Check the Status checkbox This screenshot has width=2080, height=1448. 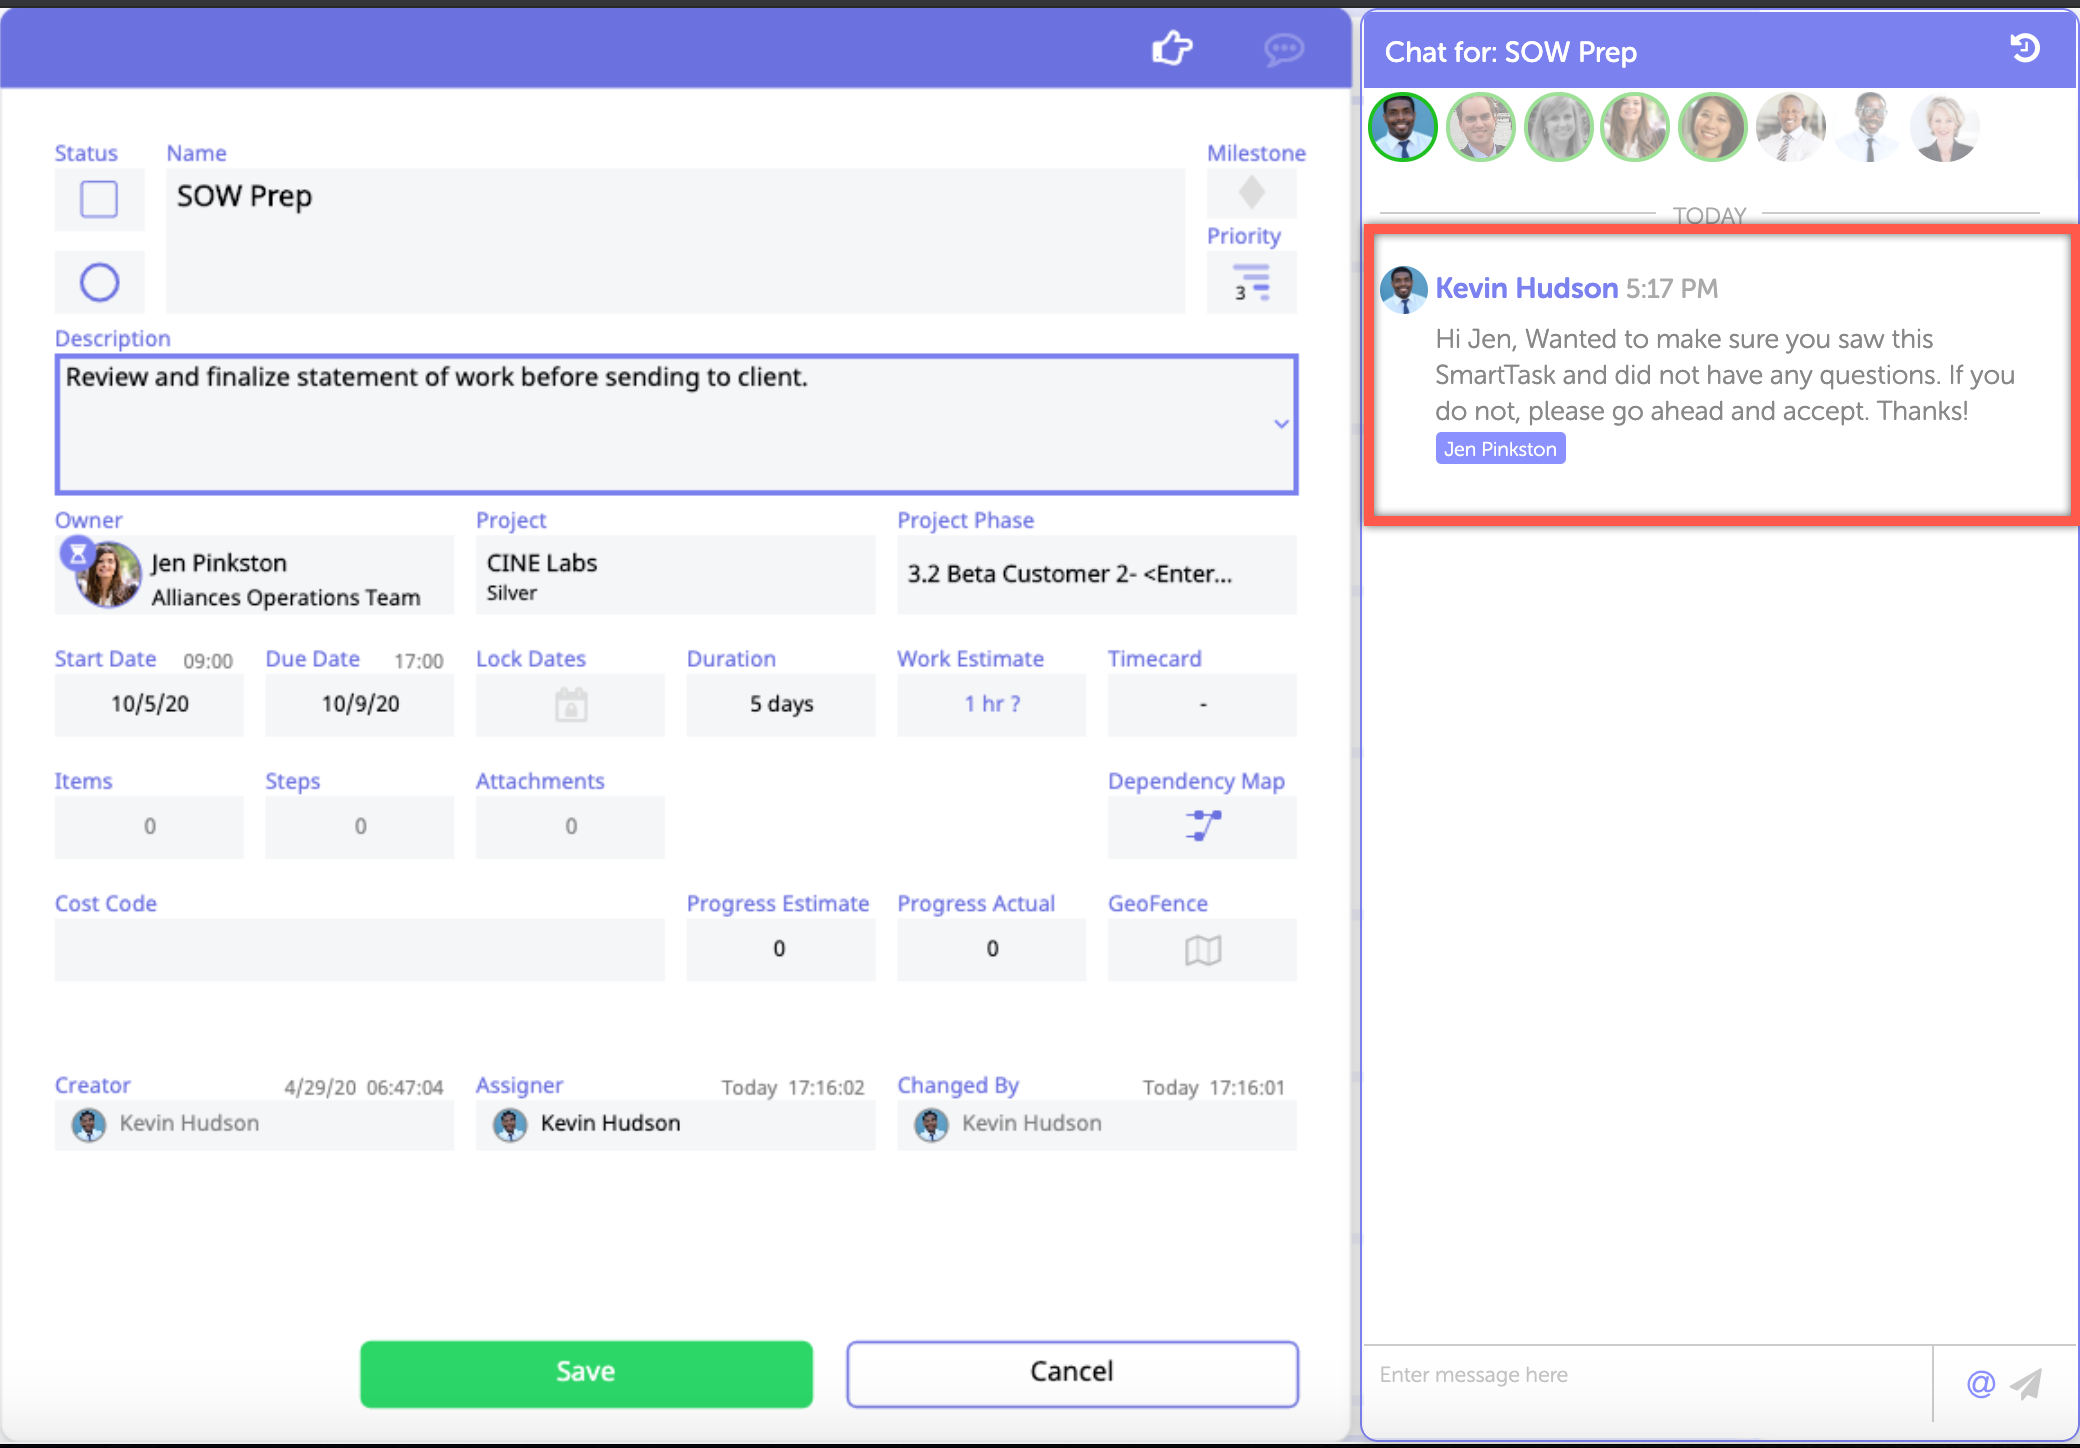(x=99, y=198)
